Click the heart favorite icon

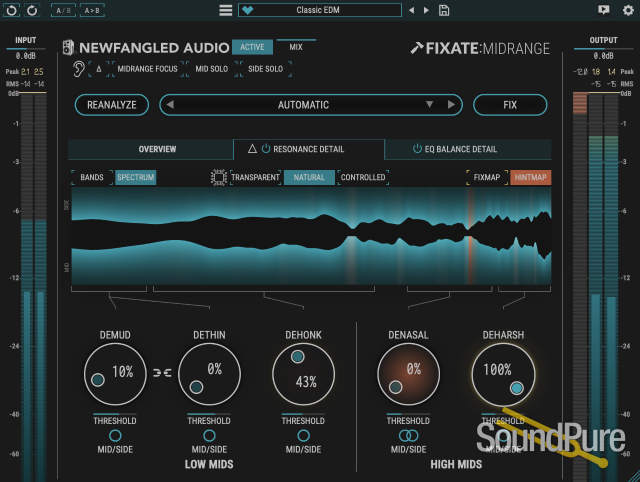(x=247, y=10)
